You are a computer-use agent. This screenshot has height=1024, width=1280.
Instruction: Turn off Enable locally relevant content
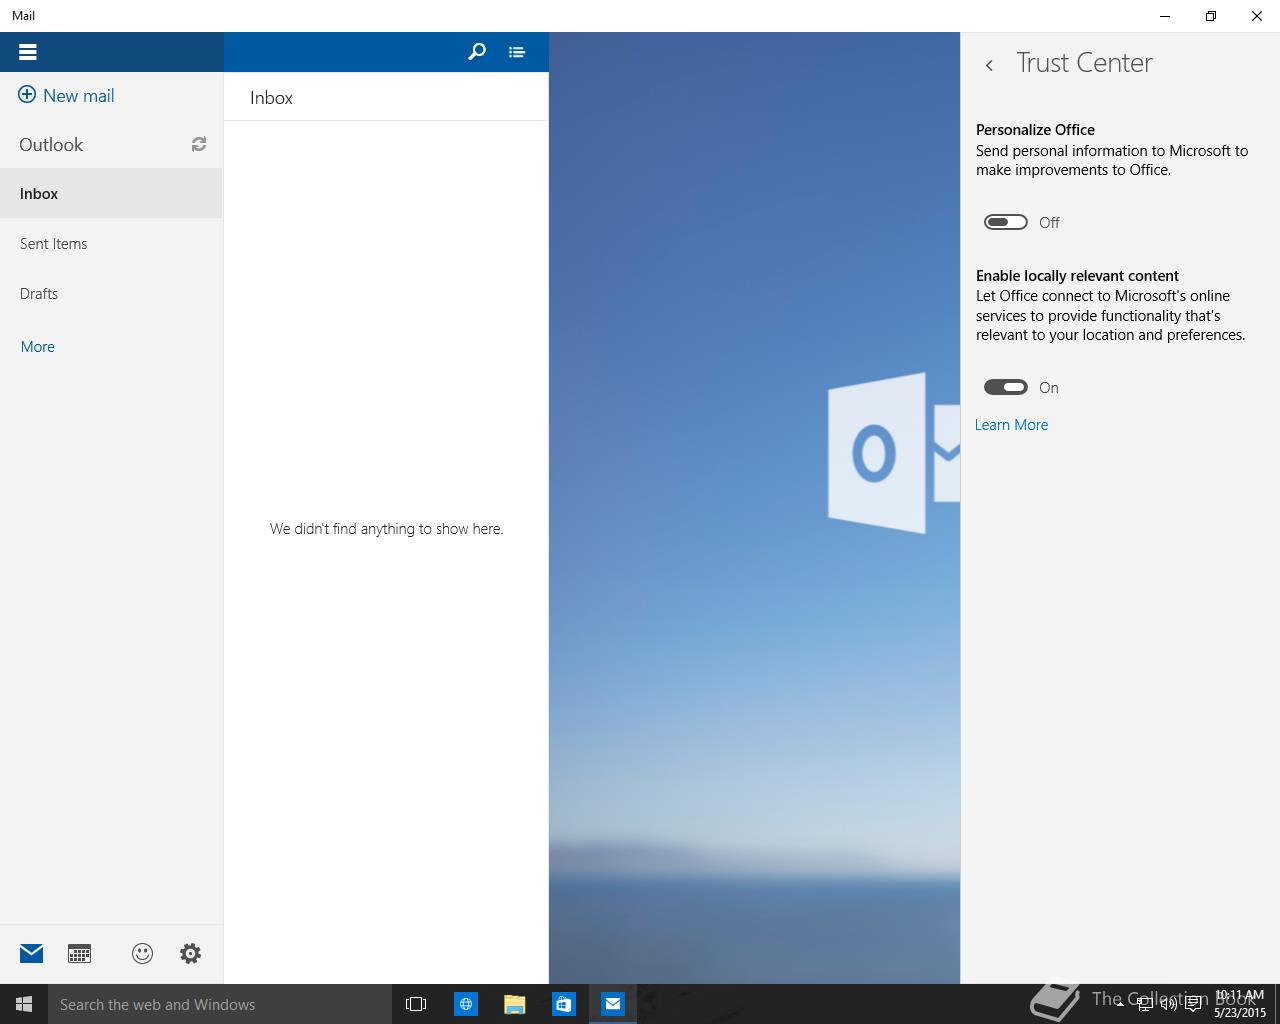(1006, 387)
